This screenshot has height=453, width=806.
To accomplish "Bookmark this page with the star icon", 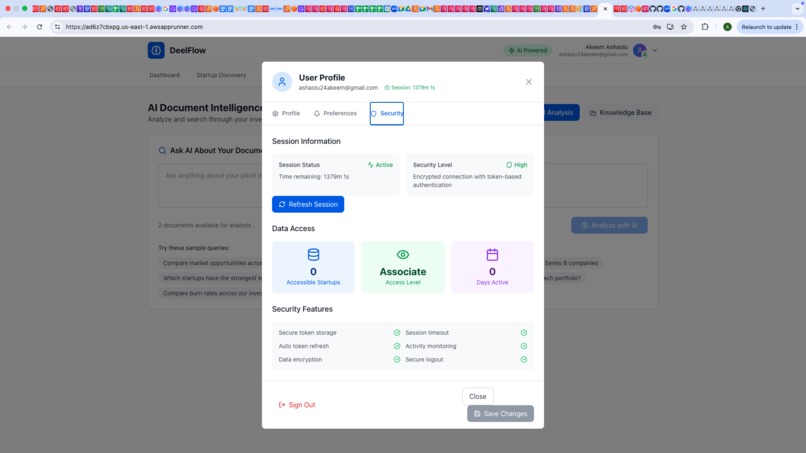I will (x=684, y=27).
